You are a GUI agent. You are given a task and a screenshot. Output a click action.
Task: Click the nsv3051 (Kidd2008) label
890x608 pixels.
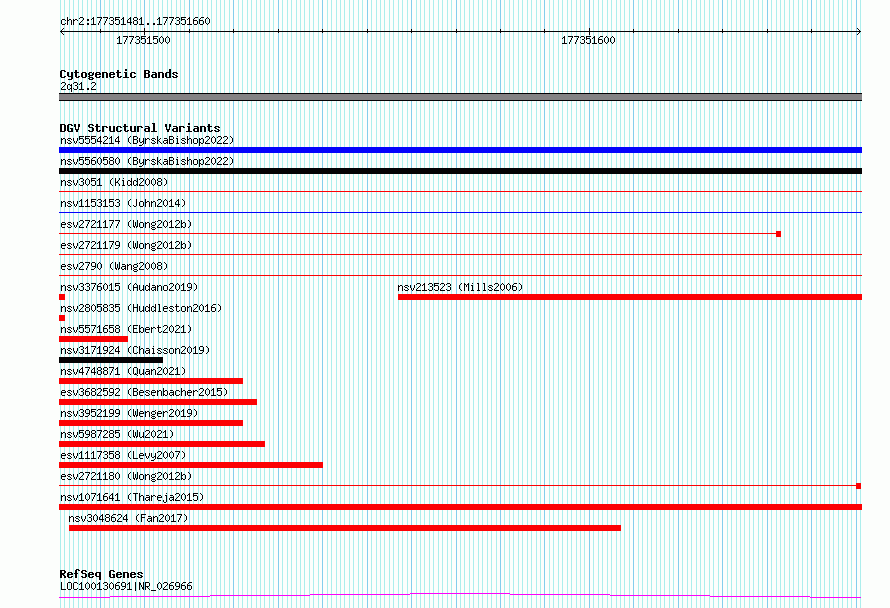click(x=114, y=182)
